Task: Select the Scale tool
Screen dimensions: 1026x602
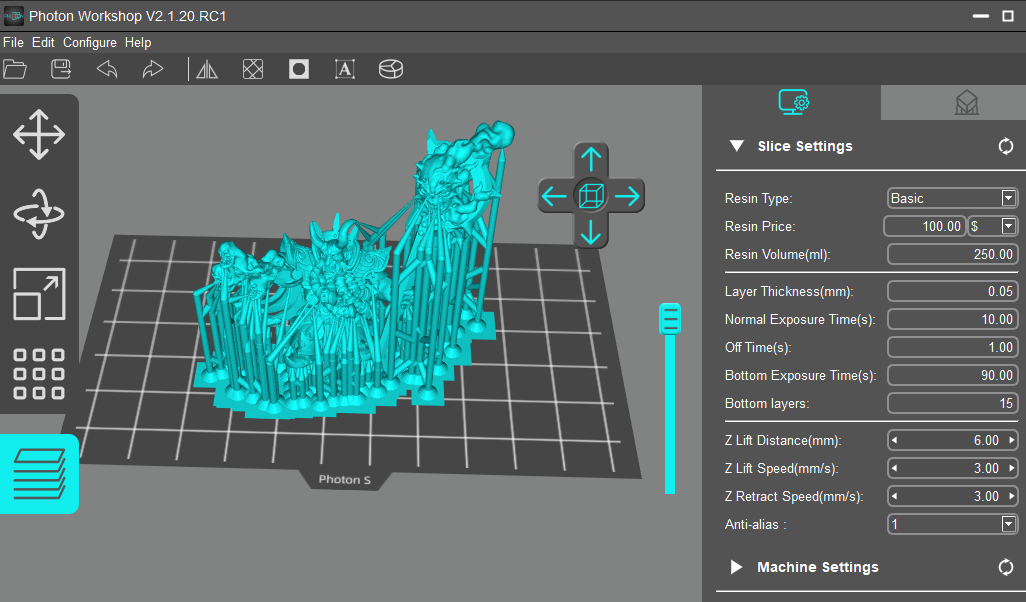Action: click(39, 294)
